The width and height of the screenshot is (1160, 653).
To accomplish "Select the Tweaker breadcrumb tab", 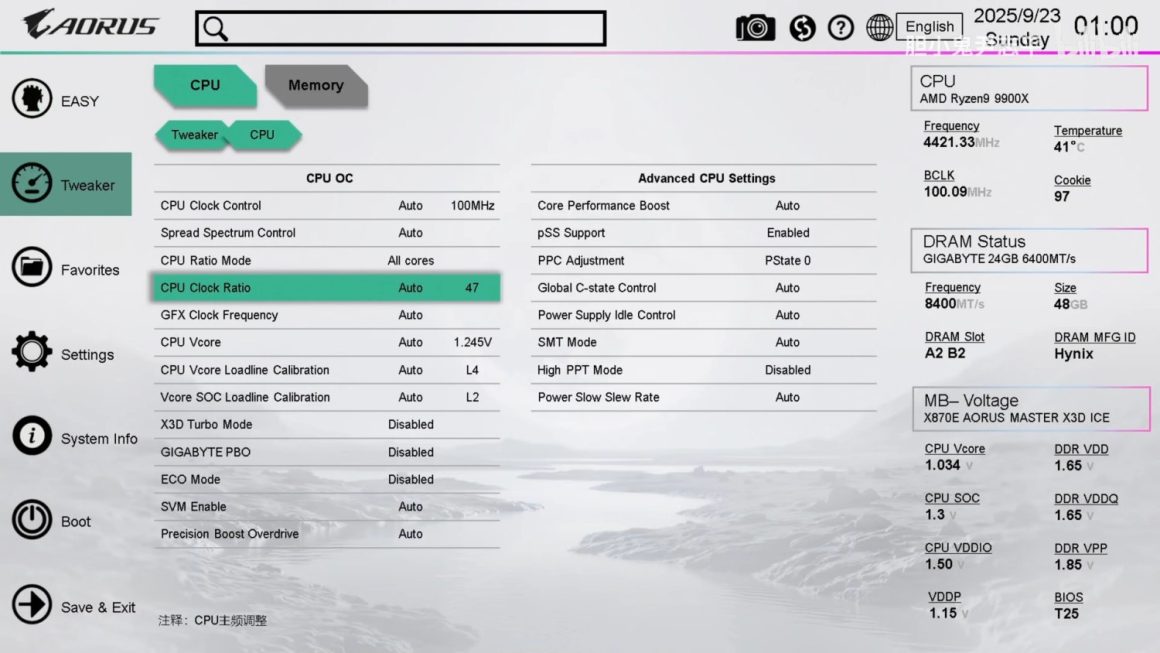I will 193,135.
